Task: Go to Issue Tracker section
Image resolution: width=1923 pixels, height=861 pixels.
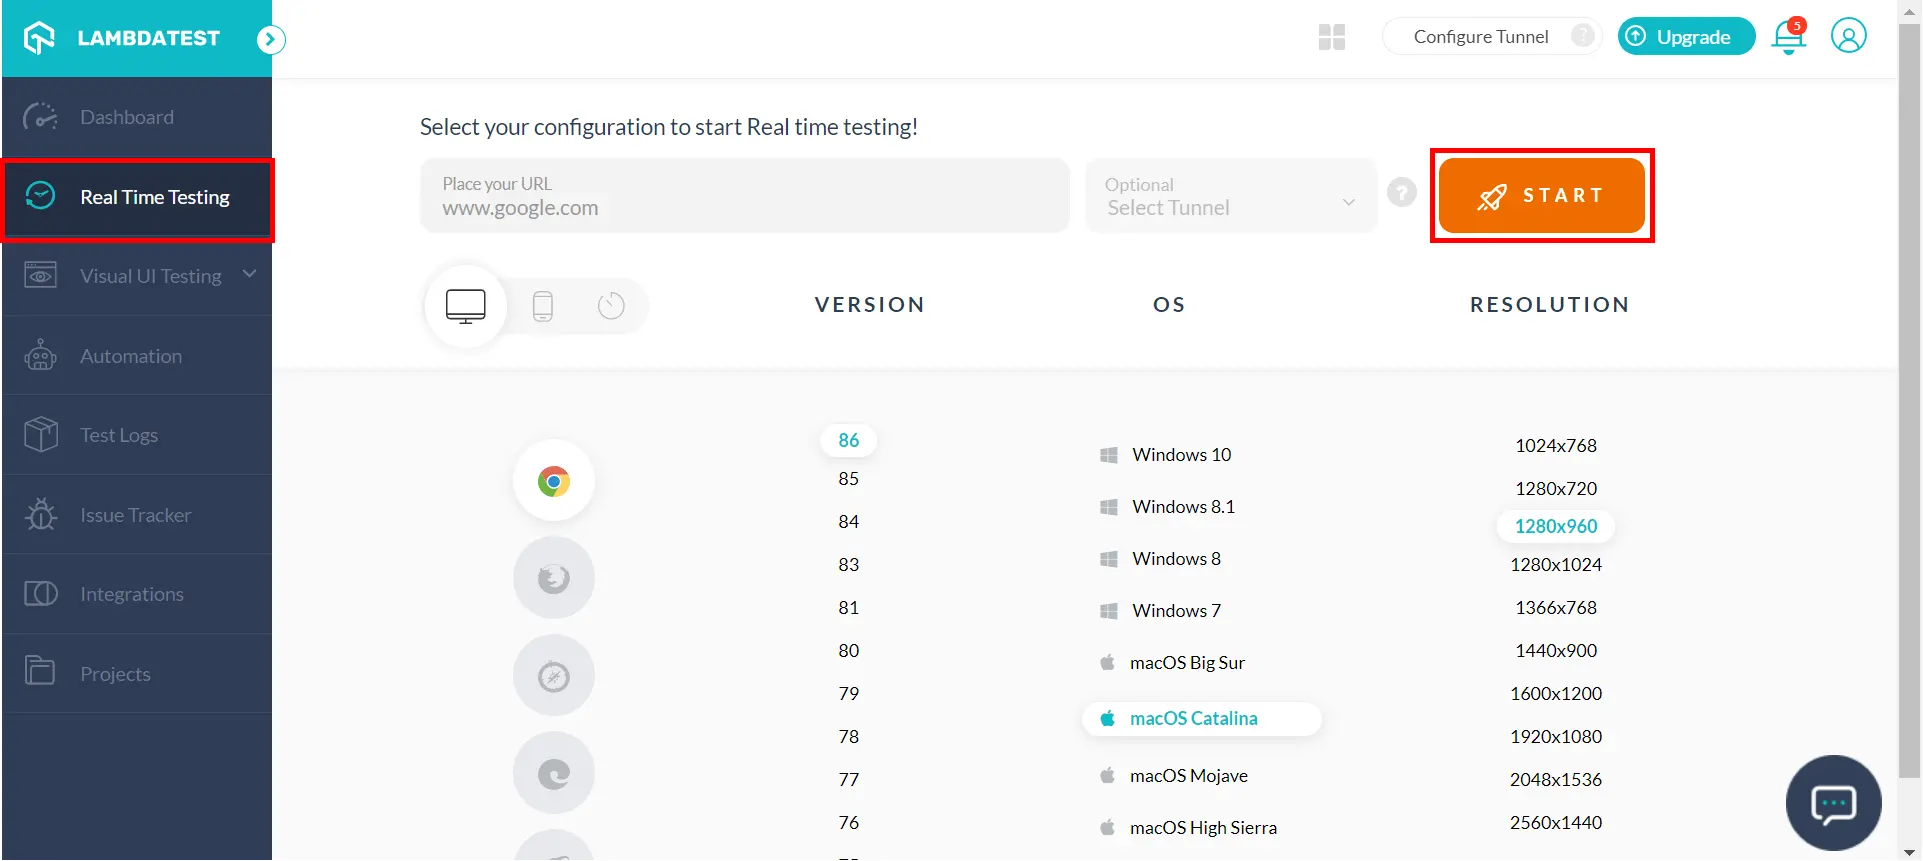Action: click(135, 515)
